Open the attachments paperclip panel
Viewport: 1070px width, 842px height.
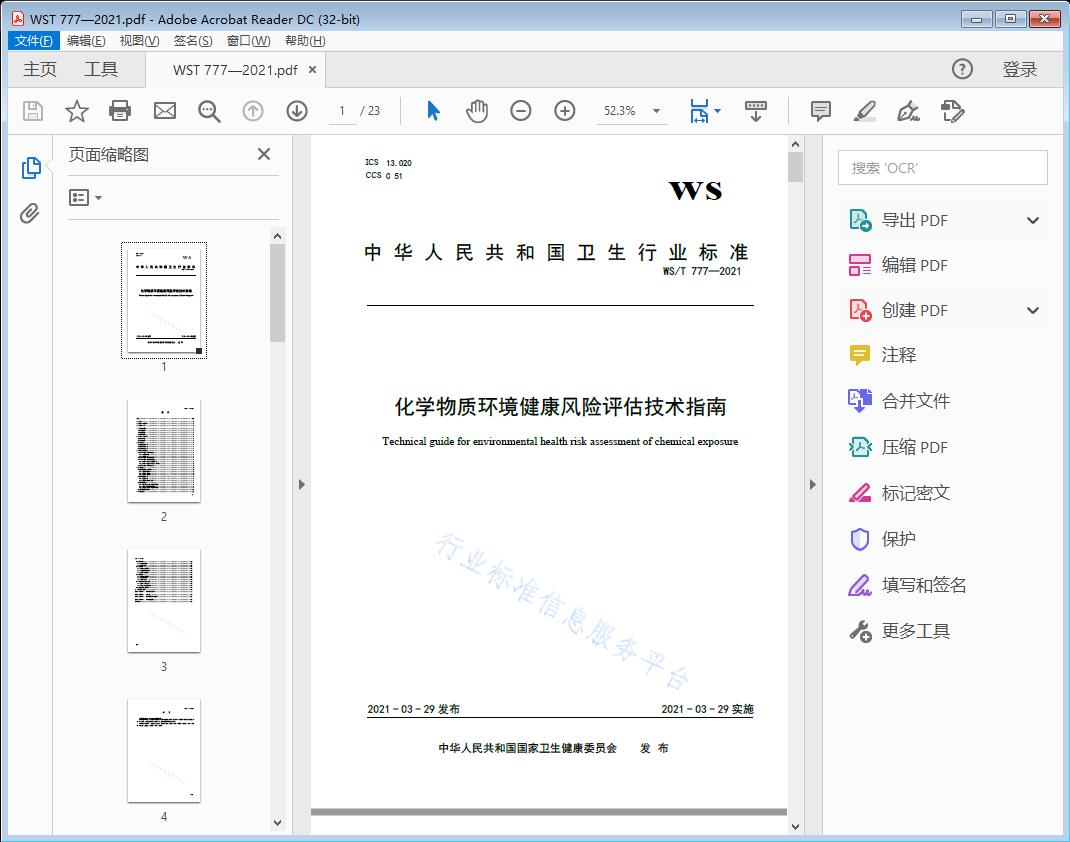click(30, 213)
